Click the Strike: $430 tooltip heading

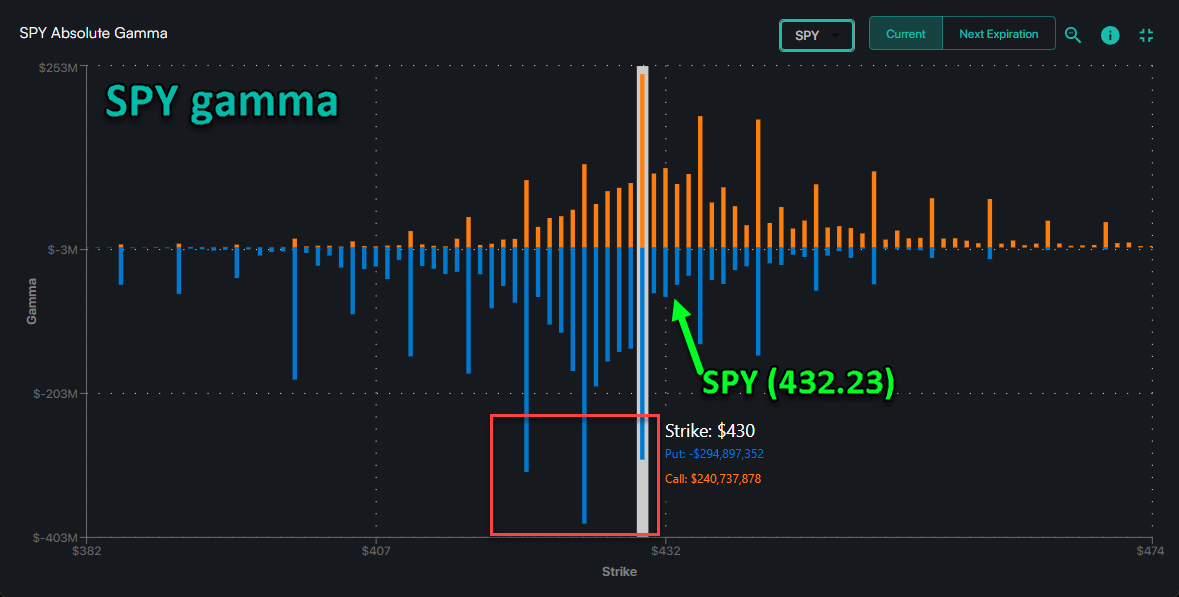[710, 431]
